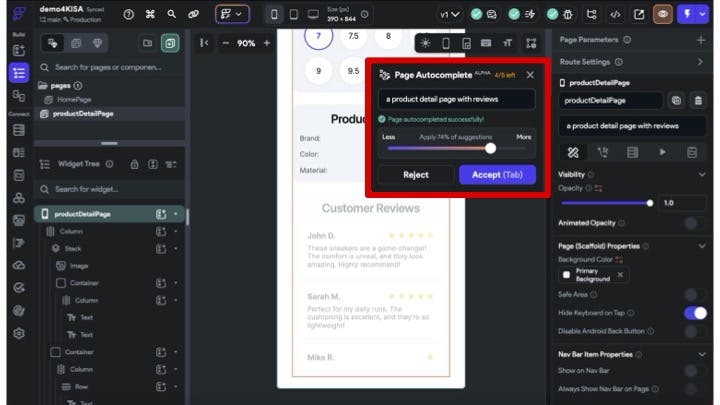Select shoe size 9 chip
The width and height of the screenshot is (720, 405).
pos(318,71)
